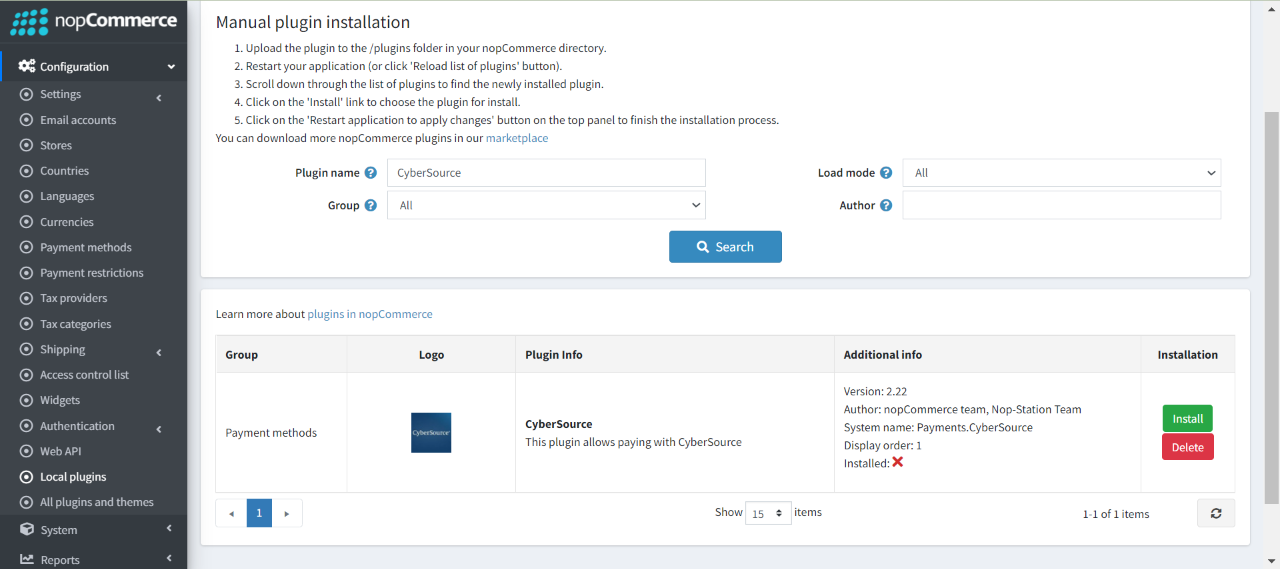Open the Group dropdown
Screen dimensions: 1280x569
pos(546,205)
